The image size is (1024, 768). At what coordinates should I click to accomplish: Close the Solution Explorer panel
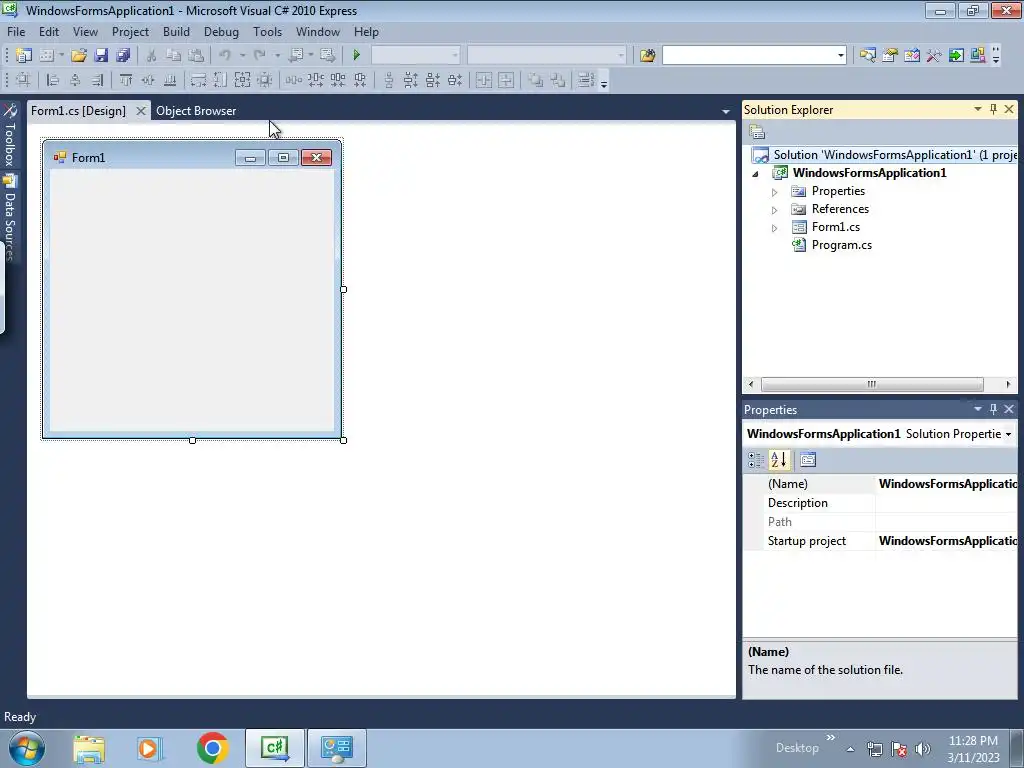click(x=1009, y=109)
